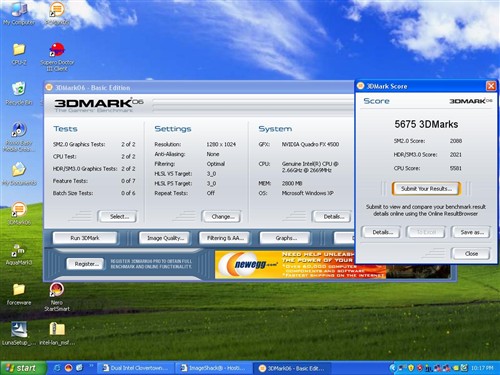Open the CPU-Z folder icon
This screenshot has width=500, height=375.
[x=19, y=53]
